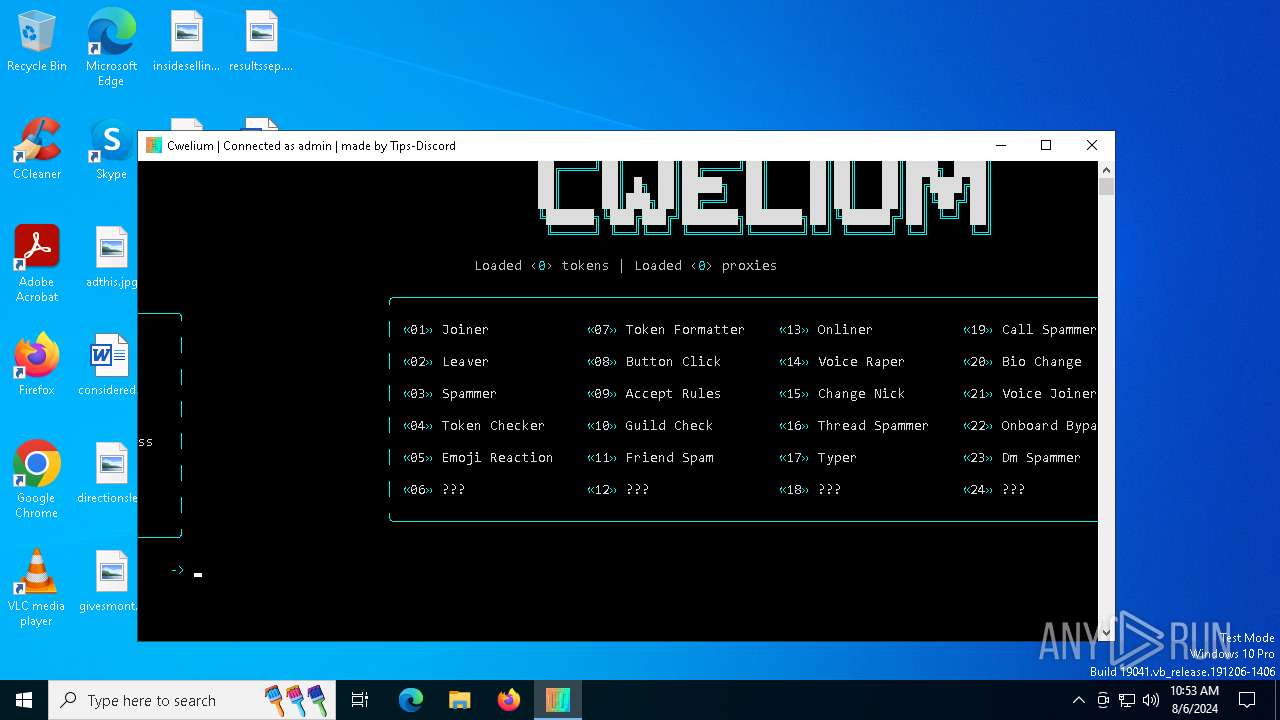Click the "15 Change Nick" text
This screenshot has height=720, width=1280.
[842, 394]
